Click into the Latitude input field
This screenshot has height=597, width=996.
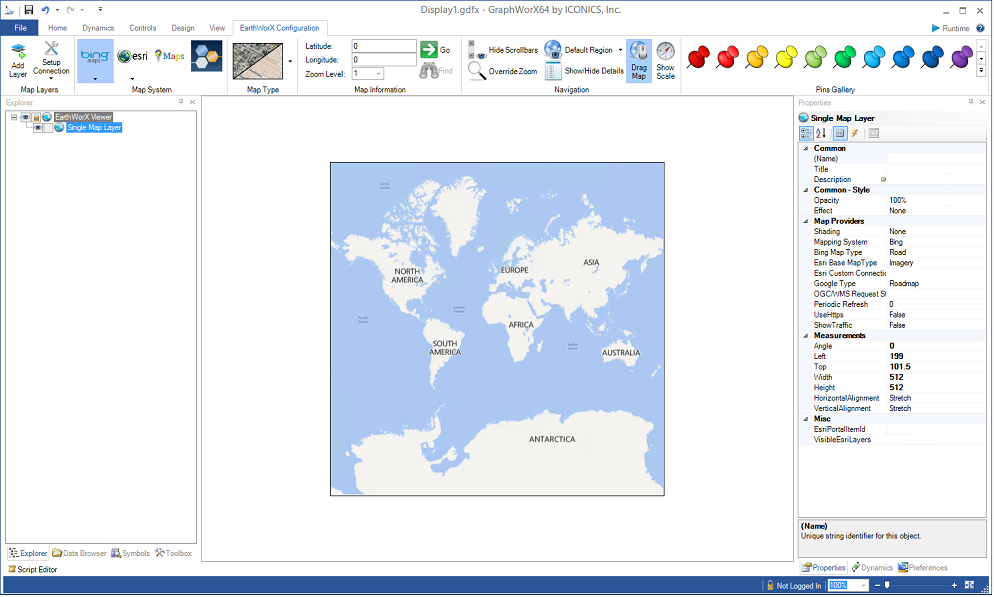coord(384,46)
